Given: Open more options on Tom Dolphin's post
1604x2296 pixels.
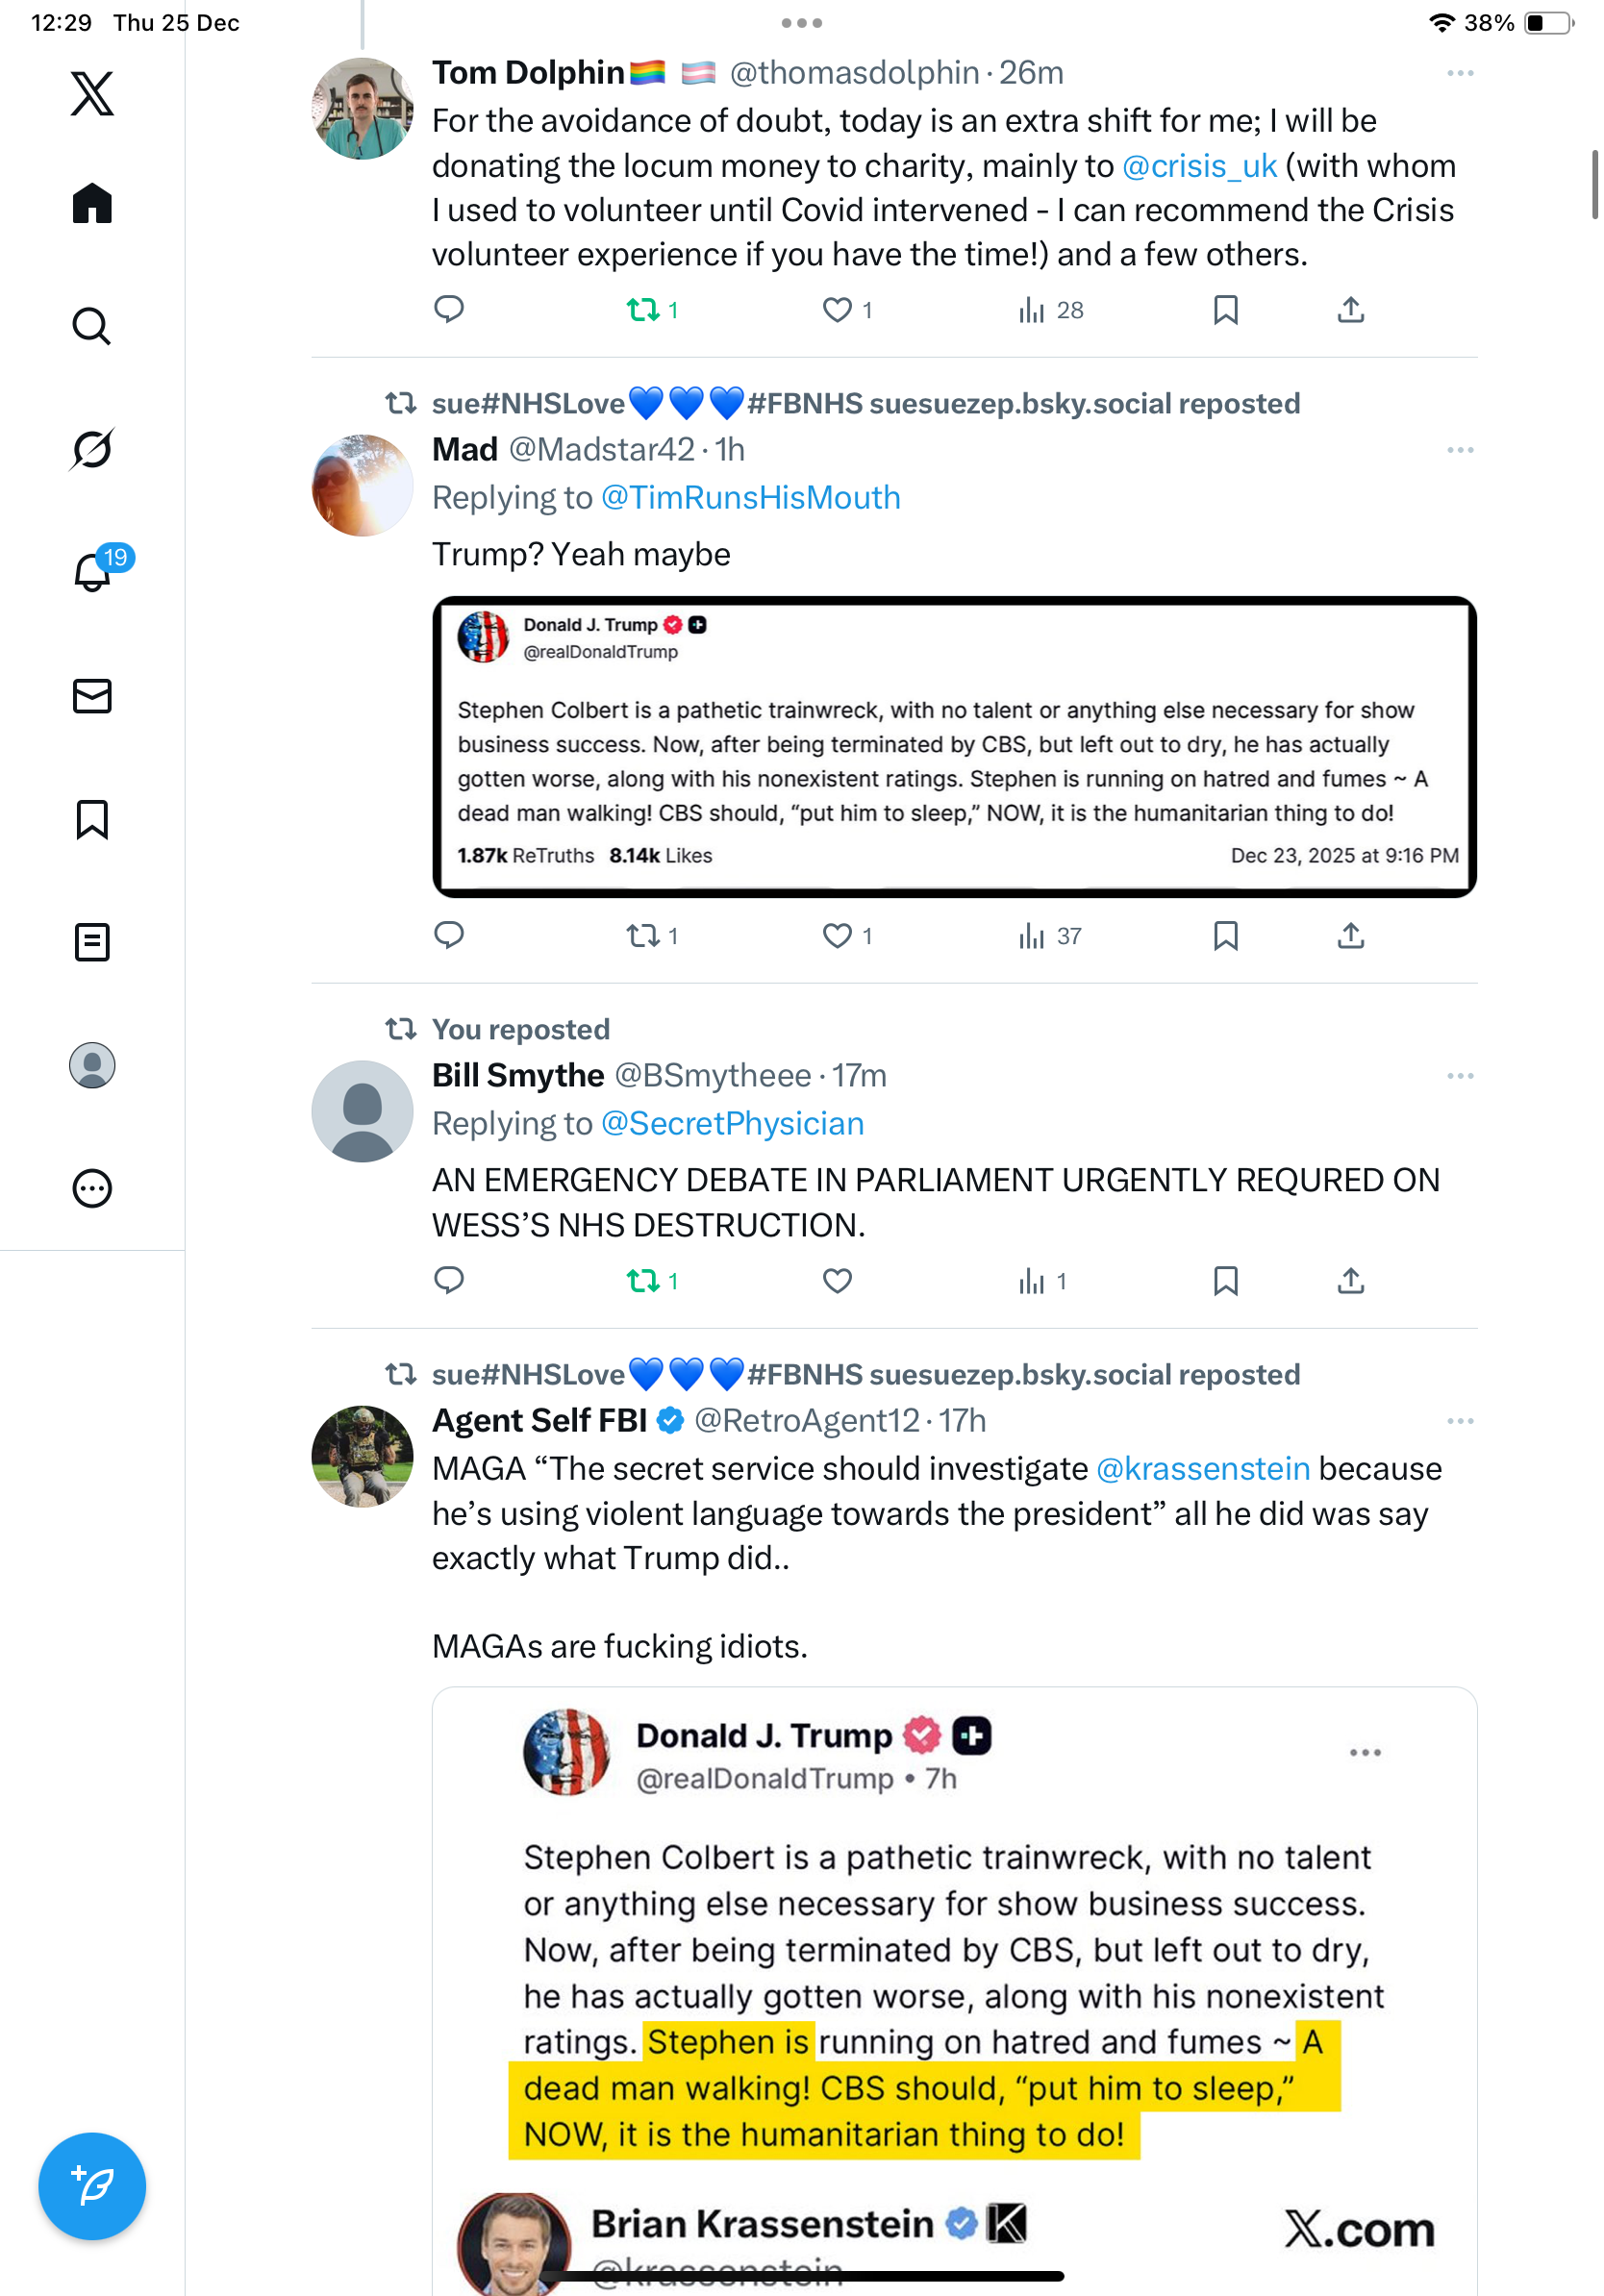Looking at the screenshot, I should 1459,73.
